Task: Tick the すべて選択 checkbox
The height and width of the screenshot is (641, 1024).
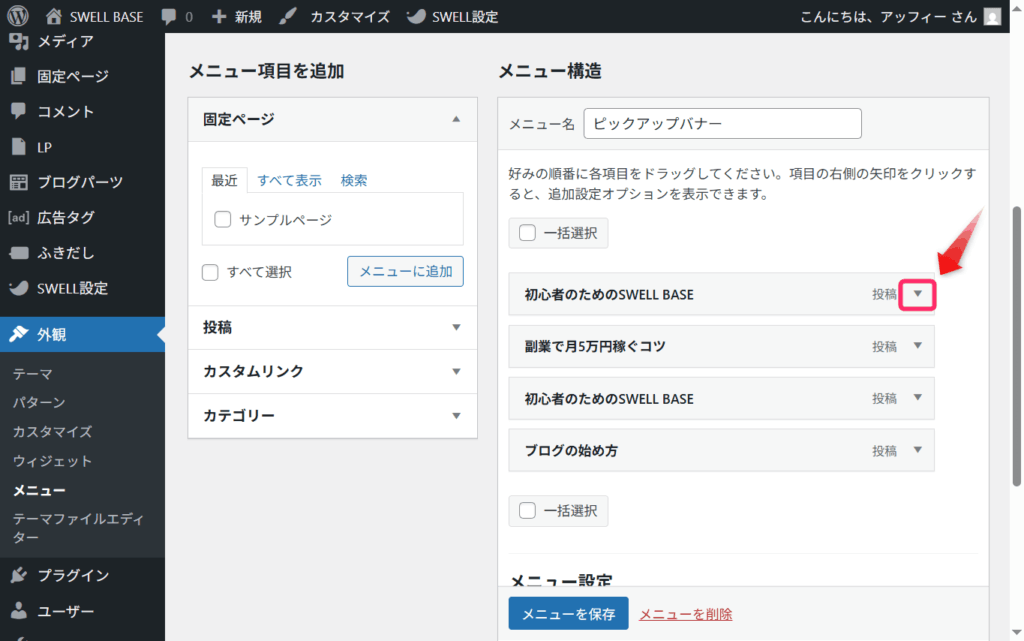Action: click(x=210, y=272)
